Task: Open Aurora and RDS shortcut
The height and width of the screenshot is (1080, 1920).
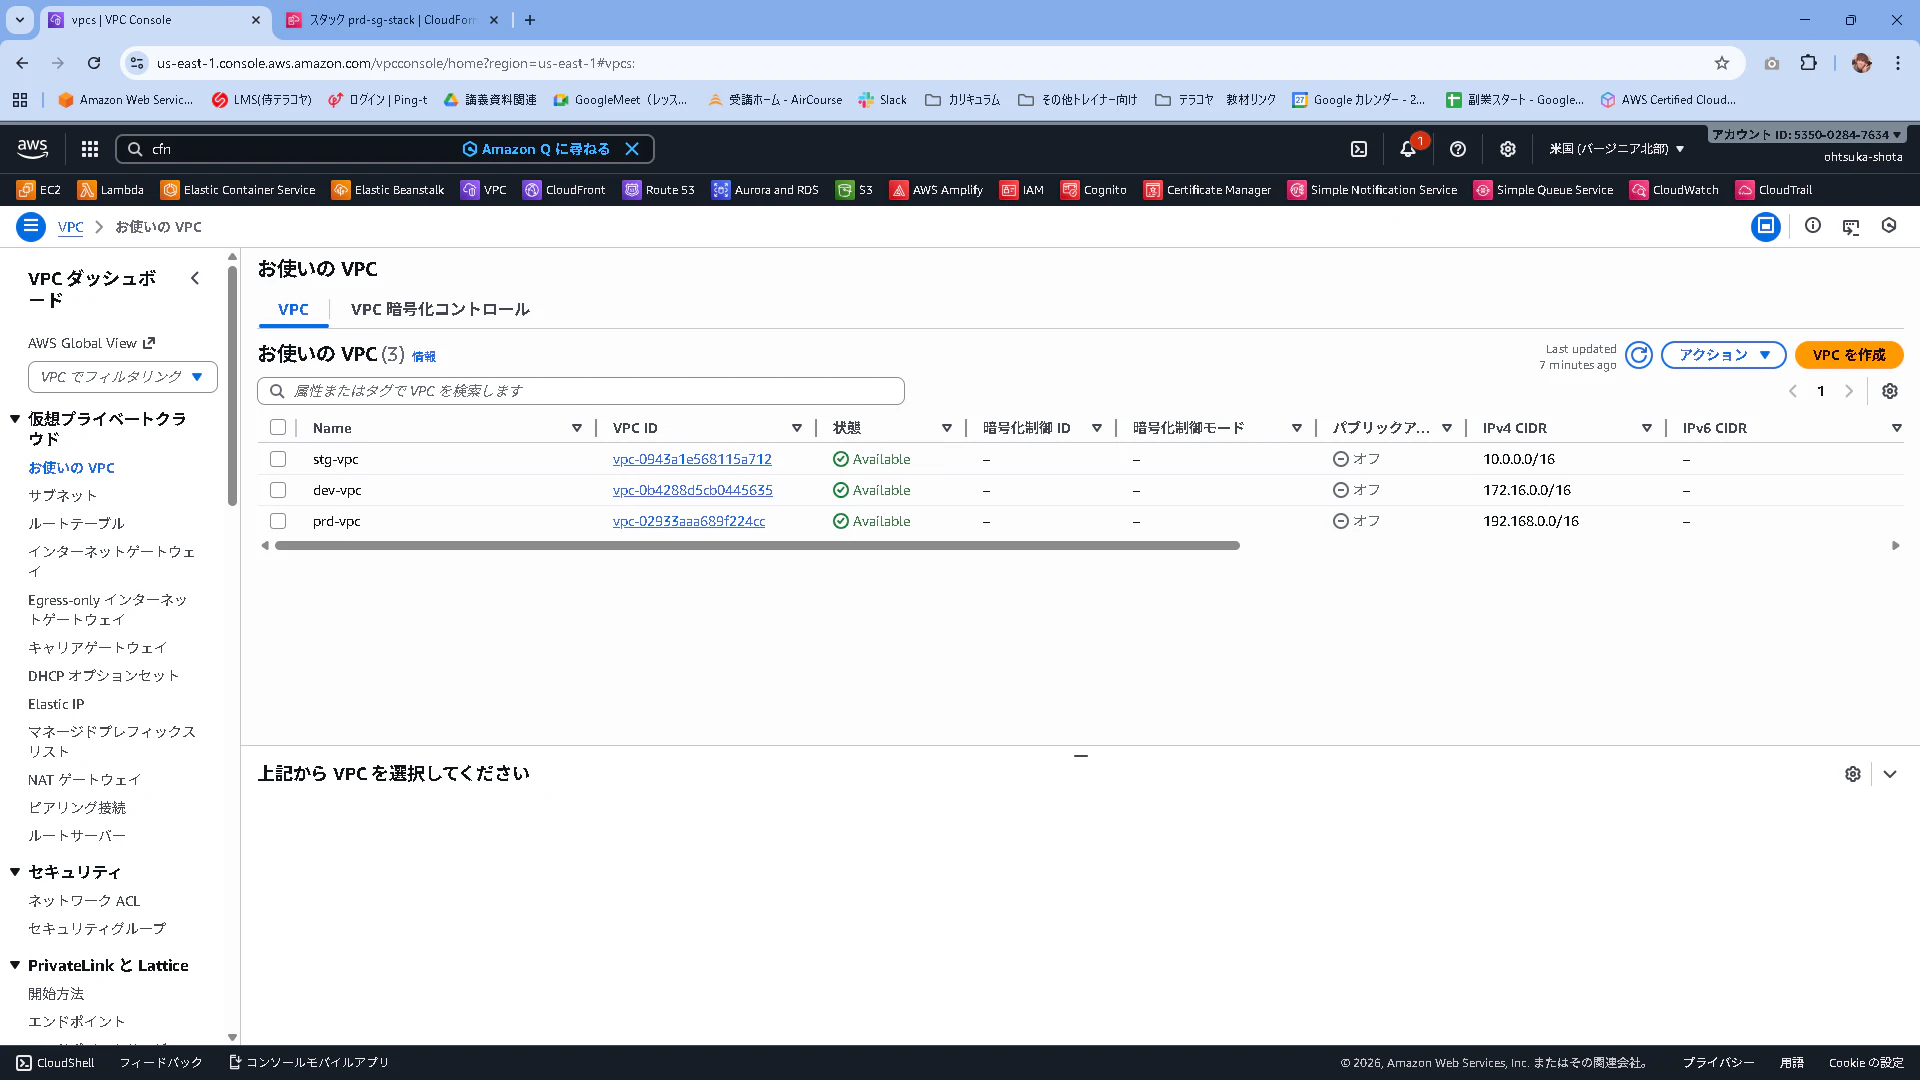Action: tap(765, 190)
